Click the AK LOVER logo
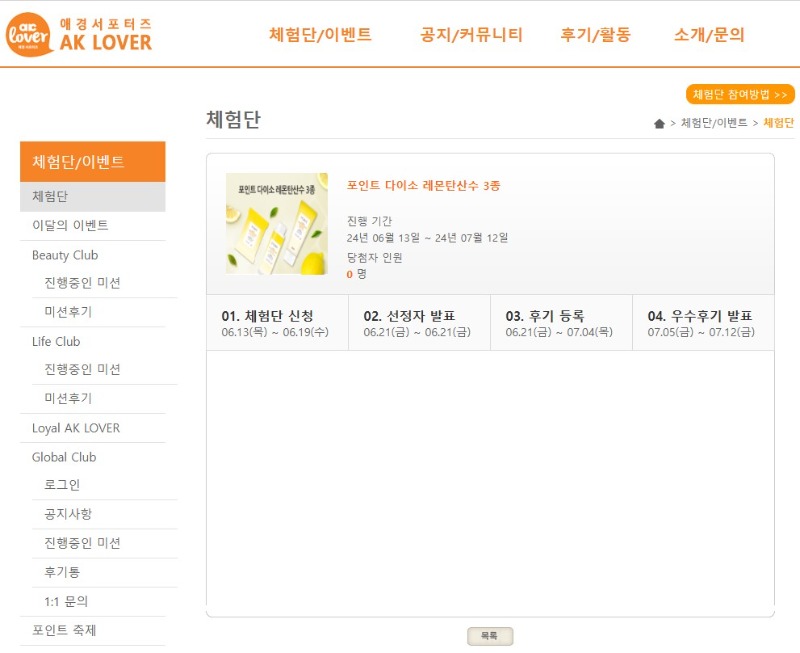Screen dimensions: 800x653 (x=79, y=35)
